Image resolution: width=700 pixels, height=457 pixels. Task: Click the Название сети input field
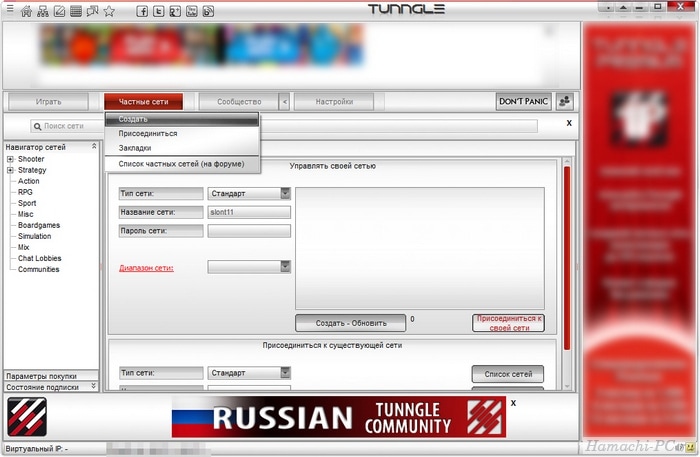(x=249, y=212)
